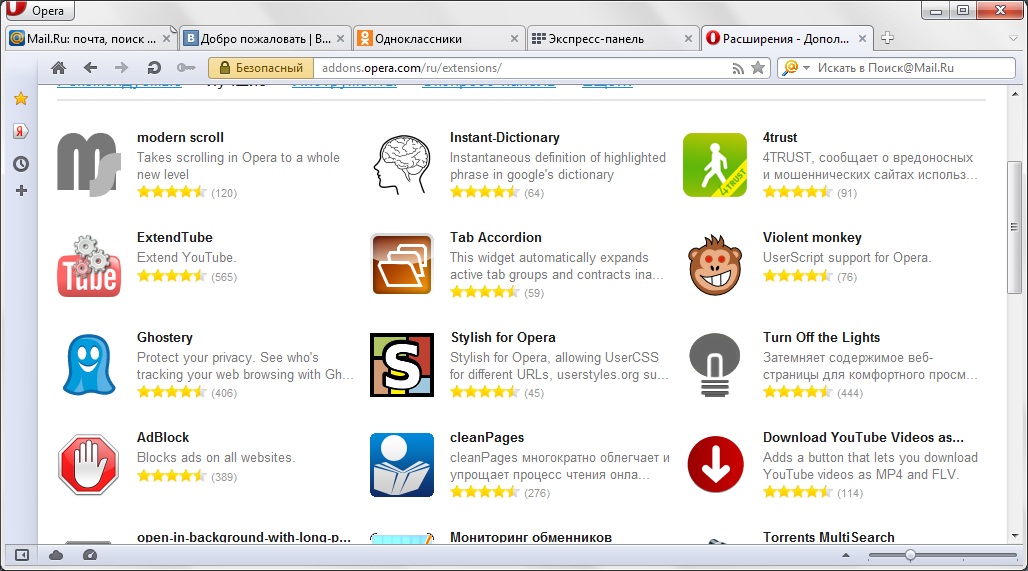Open the Yandex panel in sidebar
1028x571 pixels.
21,131
